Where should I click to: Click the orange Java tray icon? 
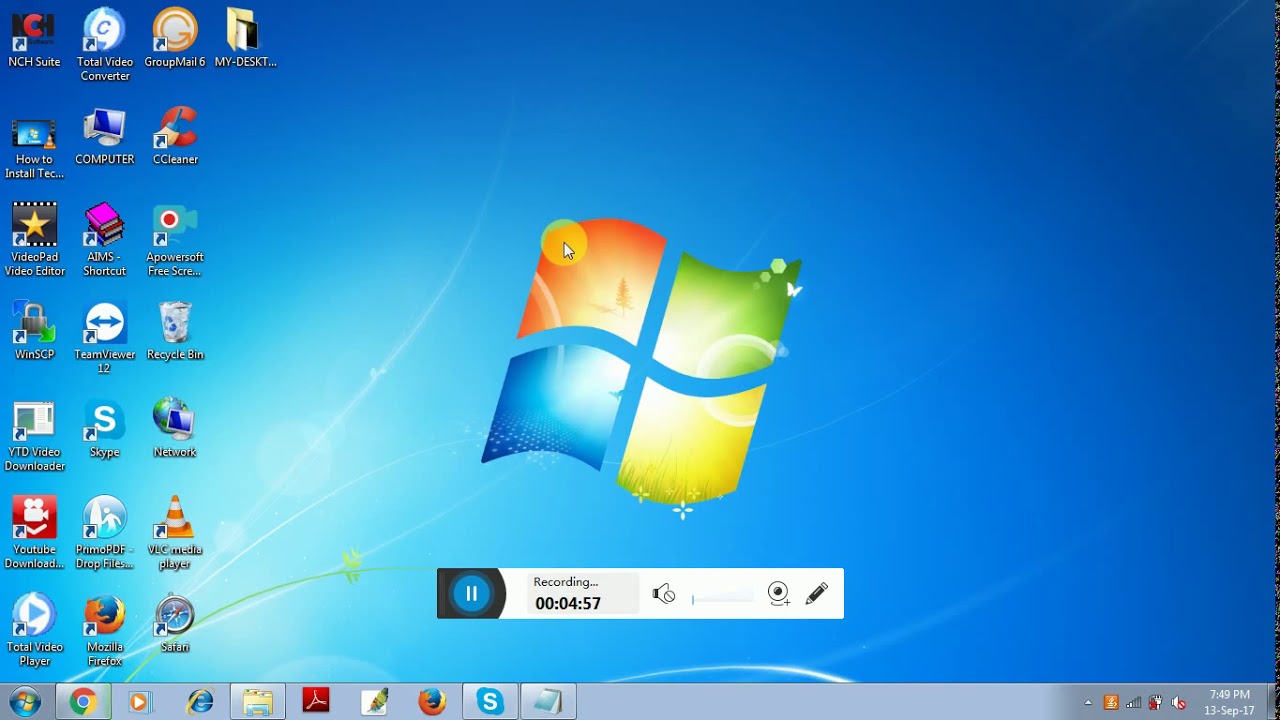click(1111, 702)
